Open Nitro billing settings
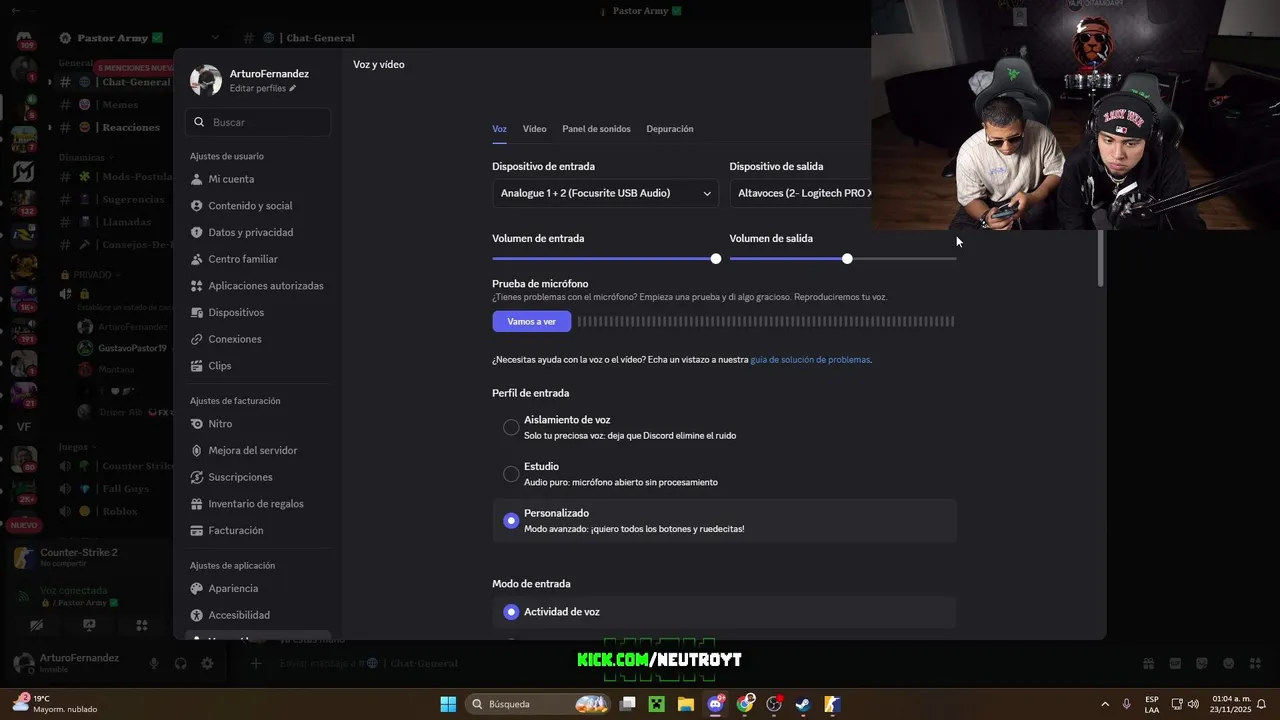The image size is (1280, 720). coord(257,424)
